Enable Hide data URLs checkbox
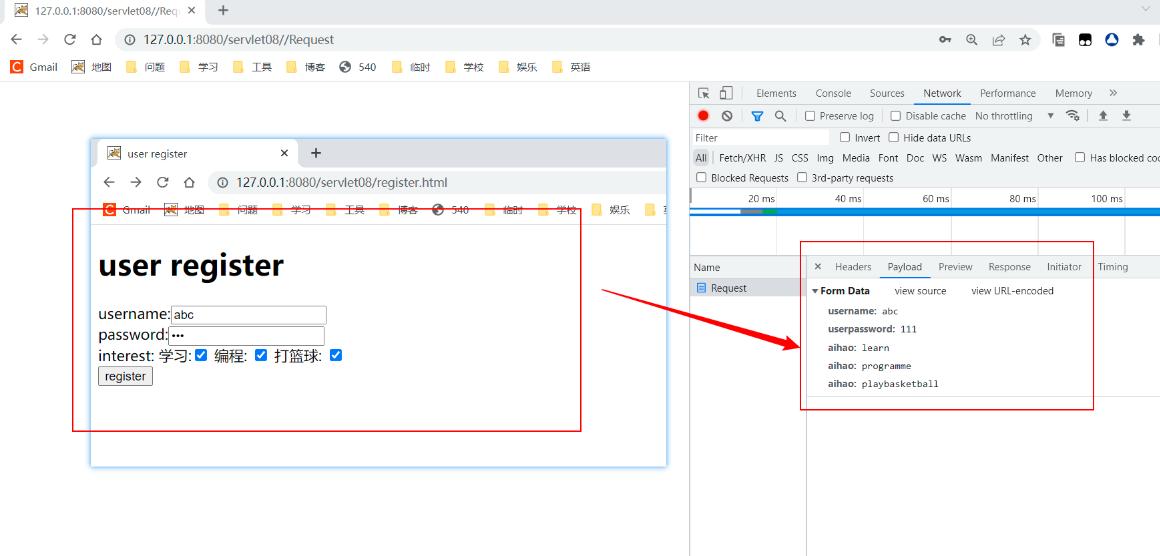Viewport: 1160px width, 556px height. click(x=894, y=138)
